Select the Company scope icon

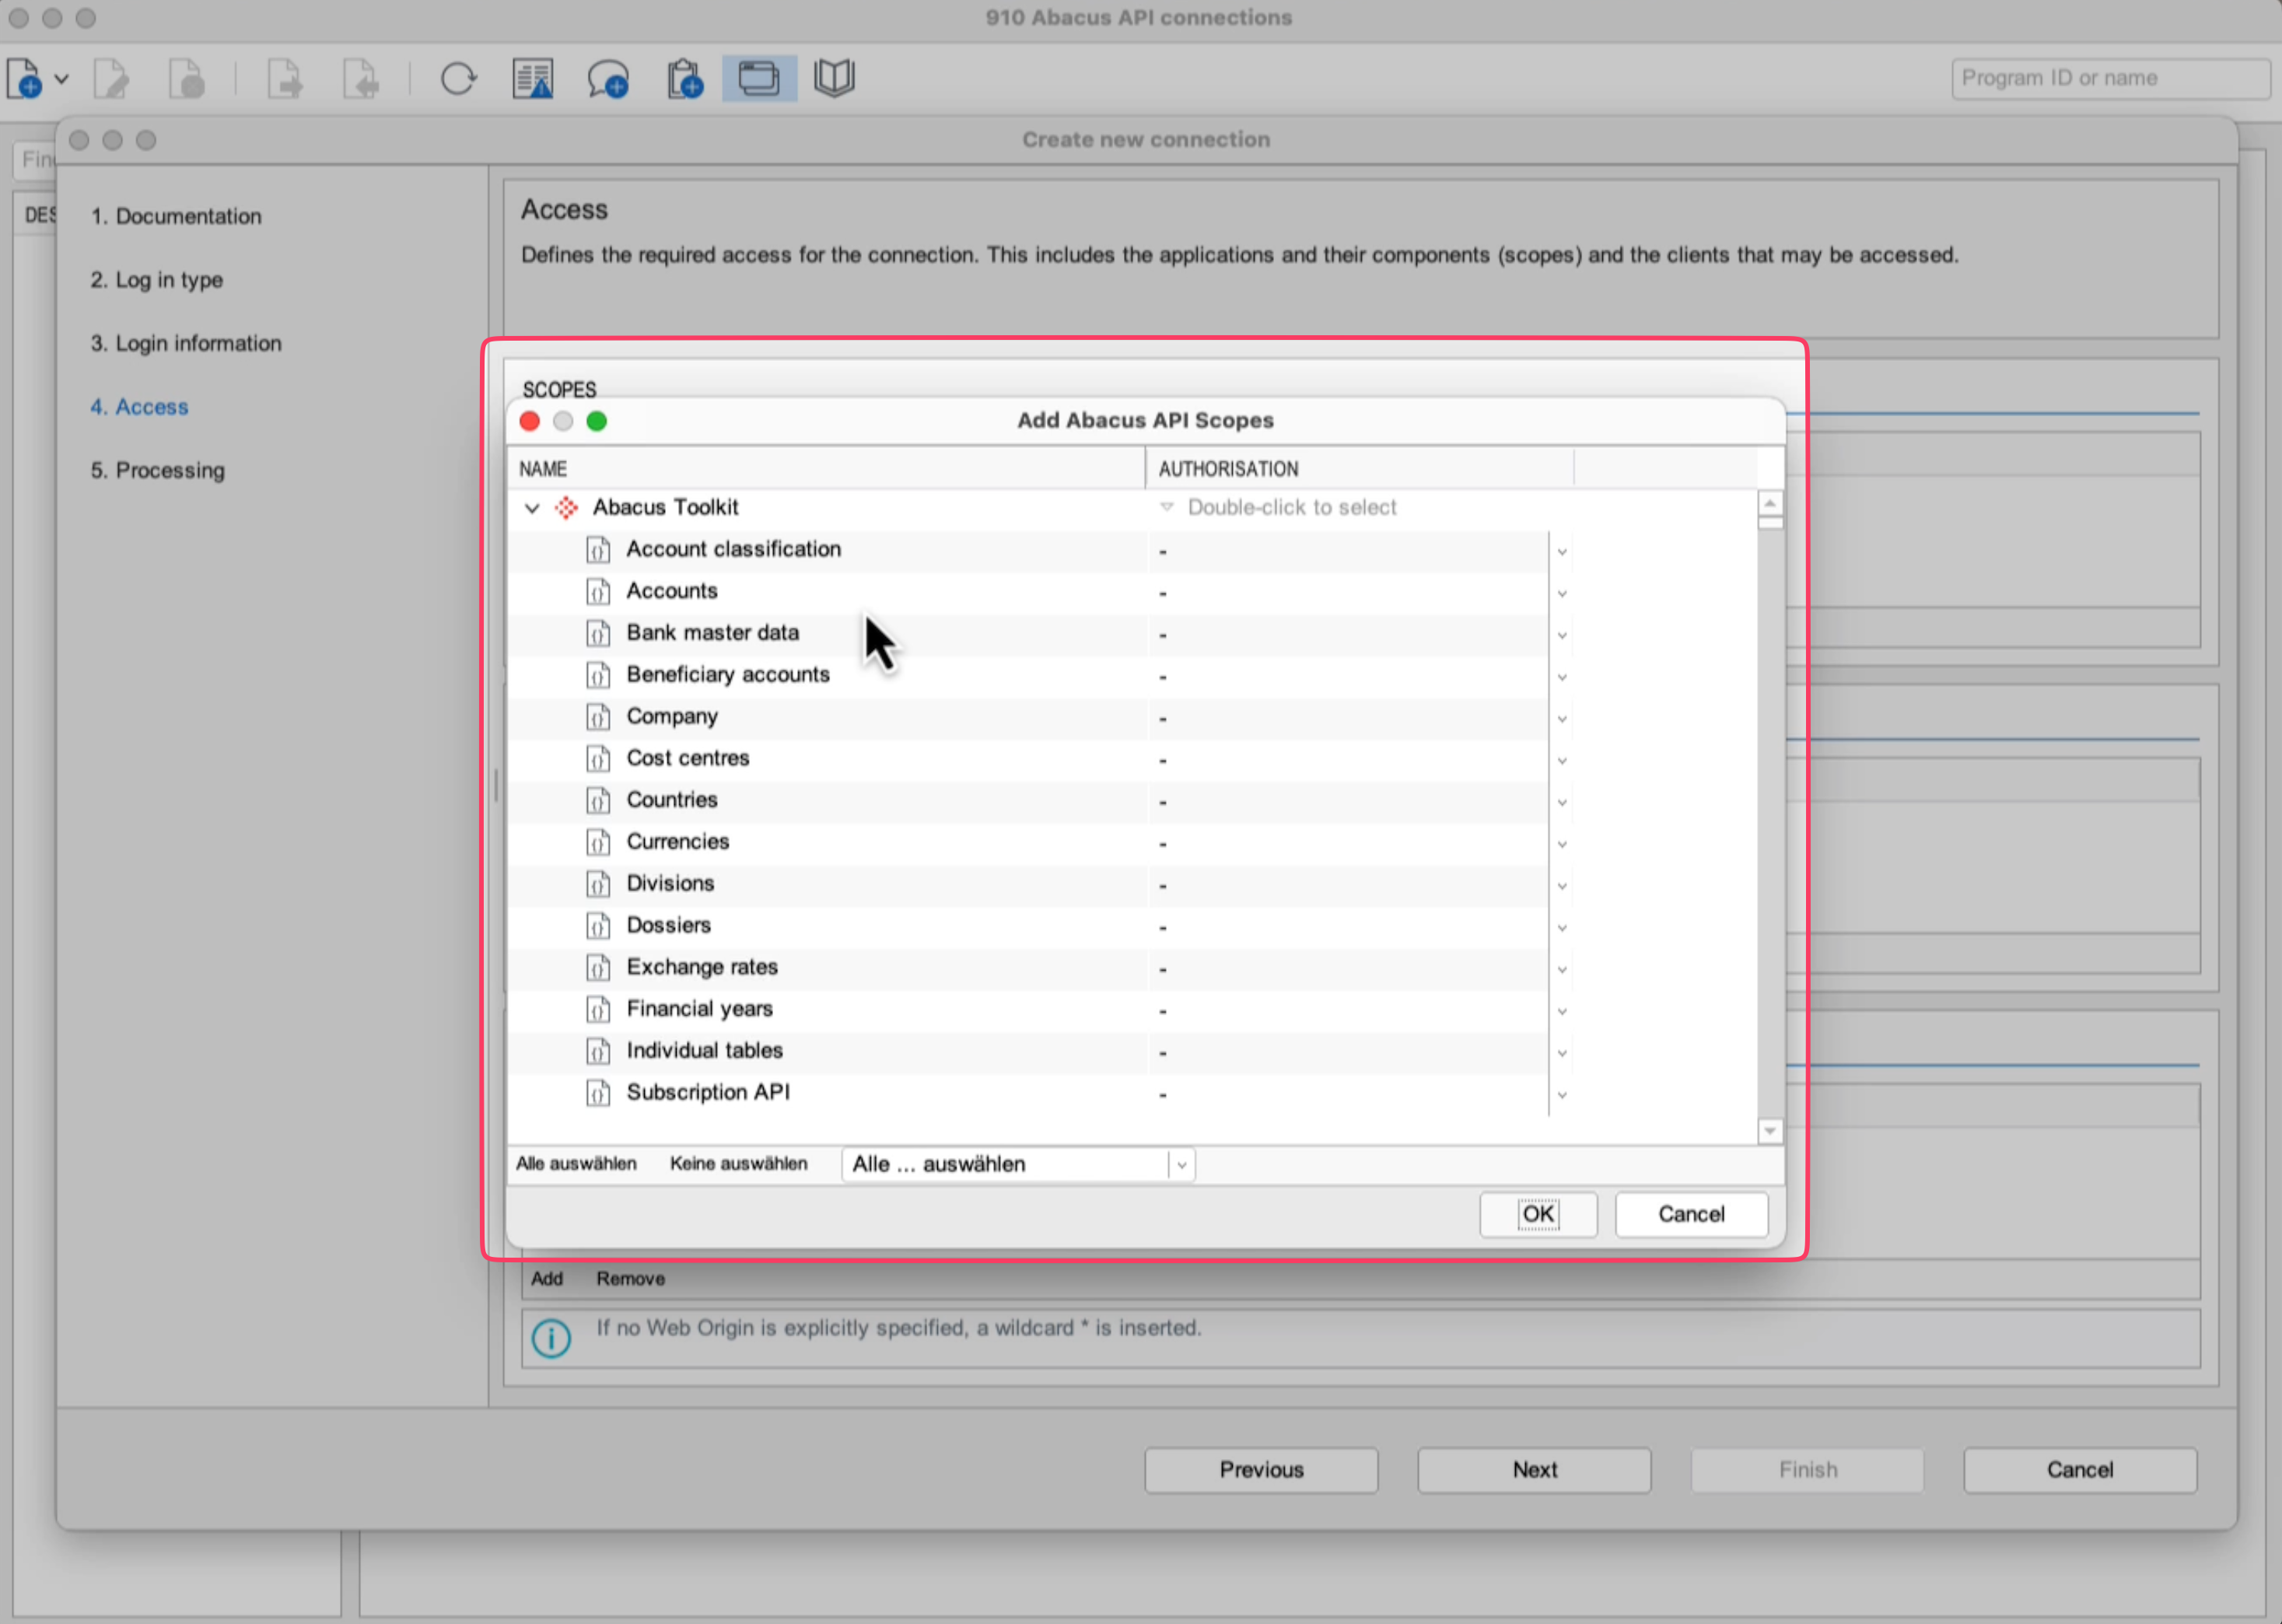[598, 717]
